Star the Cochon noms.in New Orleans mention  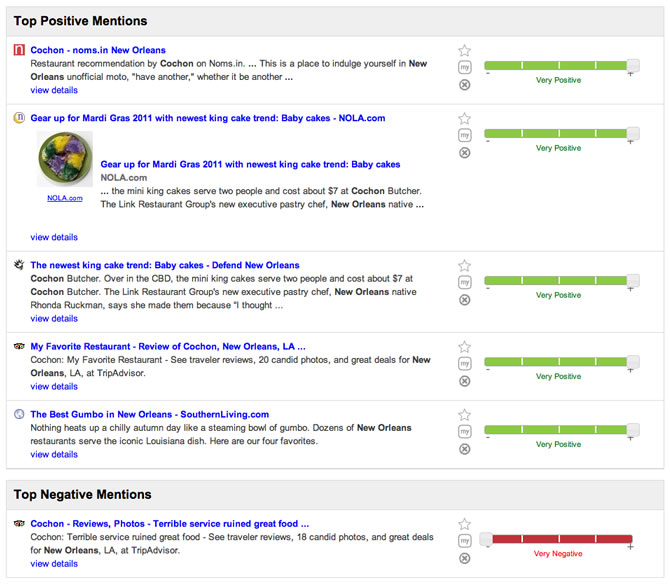click(x=464, y=50)
